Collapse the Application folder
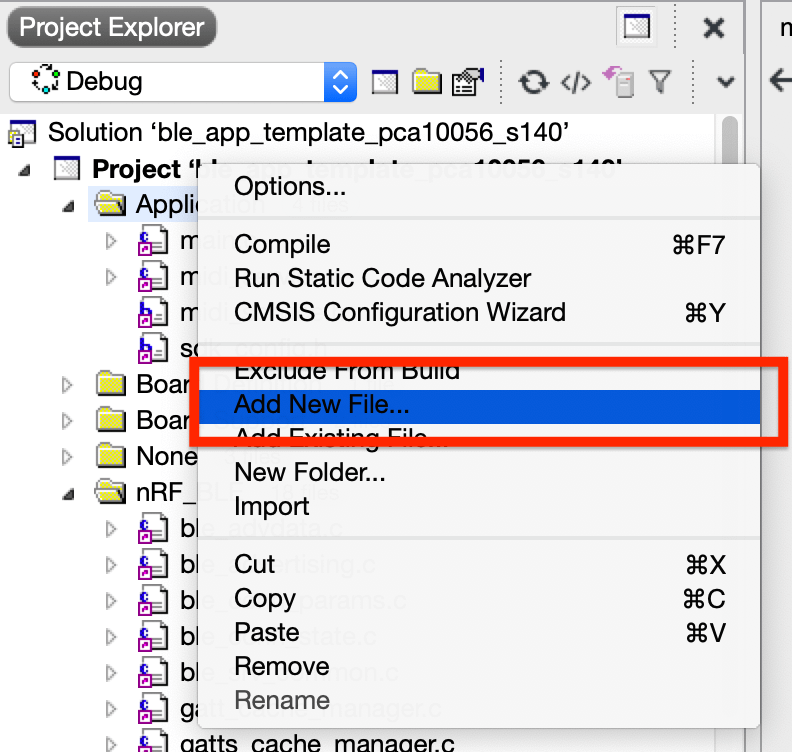The height and width of the screenshot is (752, 792). (x=68, y=206)
